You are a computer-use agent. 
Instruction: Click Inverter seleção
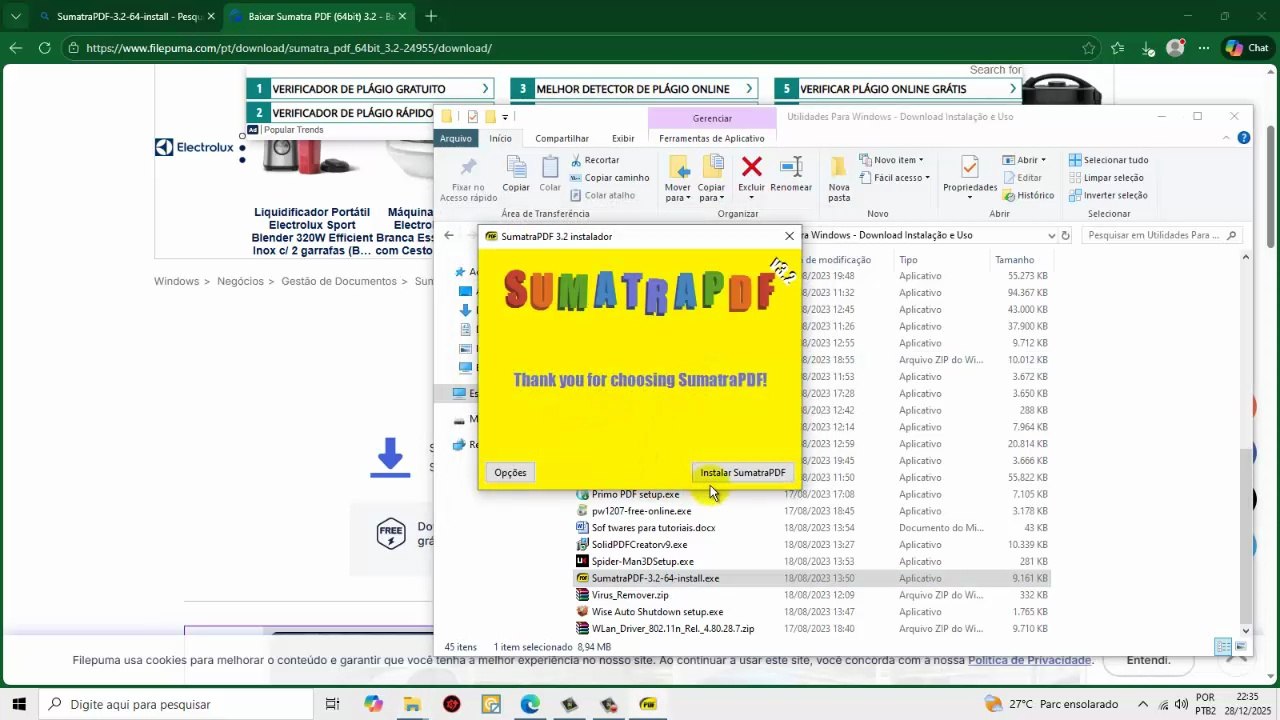coord(1108,196)
